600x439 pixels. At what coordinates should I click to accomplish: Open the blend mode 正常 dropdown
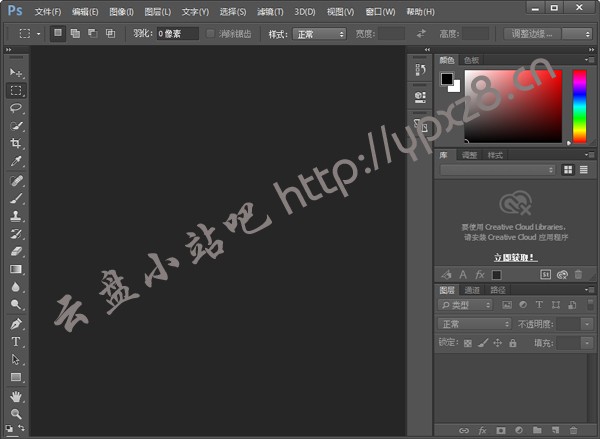[x=474, y=324]
